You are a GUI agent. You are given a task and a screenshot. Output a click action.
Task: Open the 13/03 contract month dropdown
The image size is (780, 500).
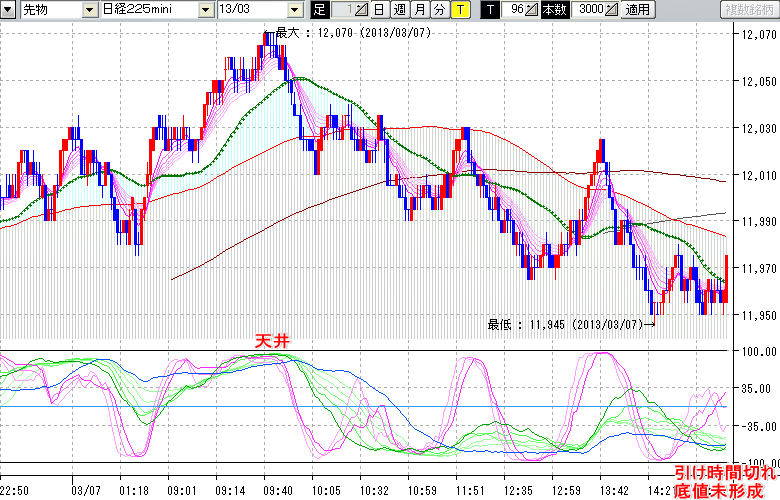coord(295,10)
